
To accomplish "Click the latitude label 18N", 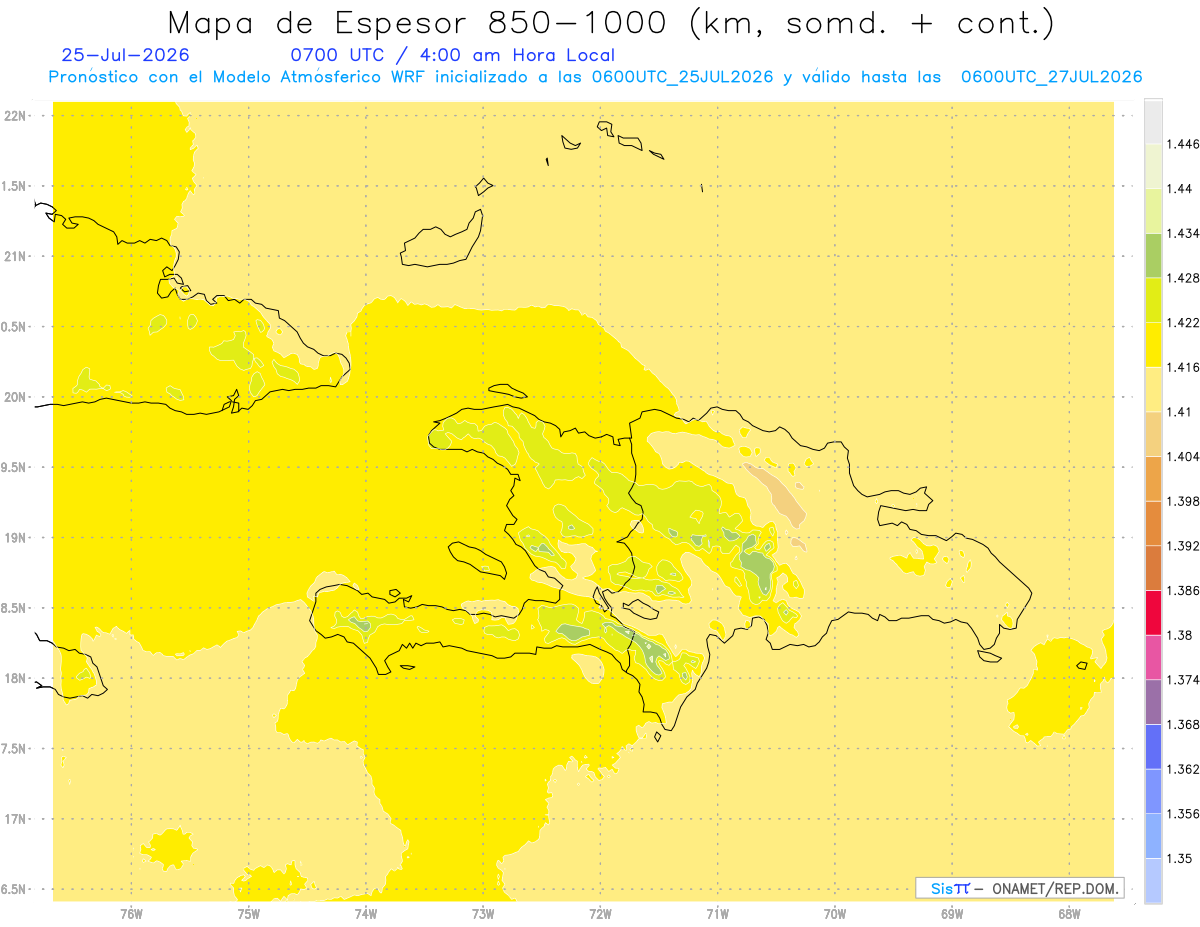I will click(x=16, y=678).
